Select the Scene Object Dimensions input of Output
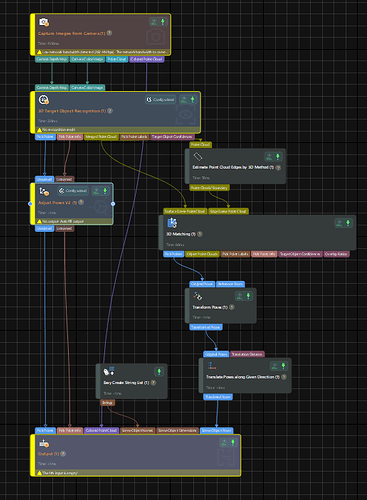Screen dimensions: 367x500 177,430
